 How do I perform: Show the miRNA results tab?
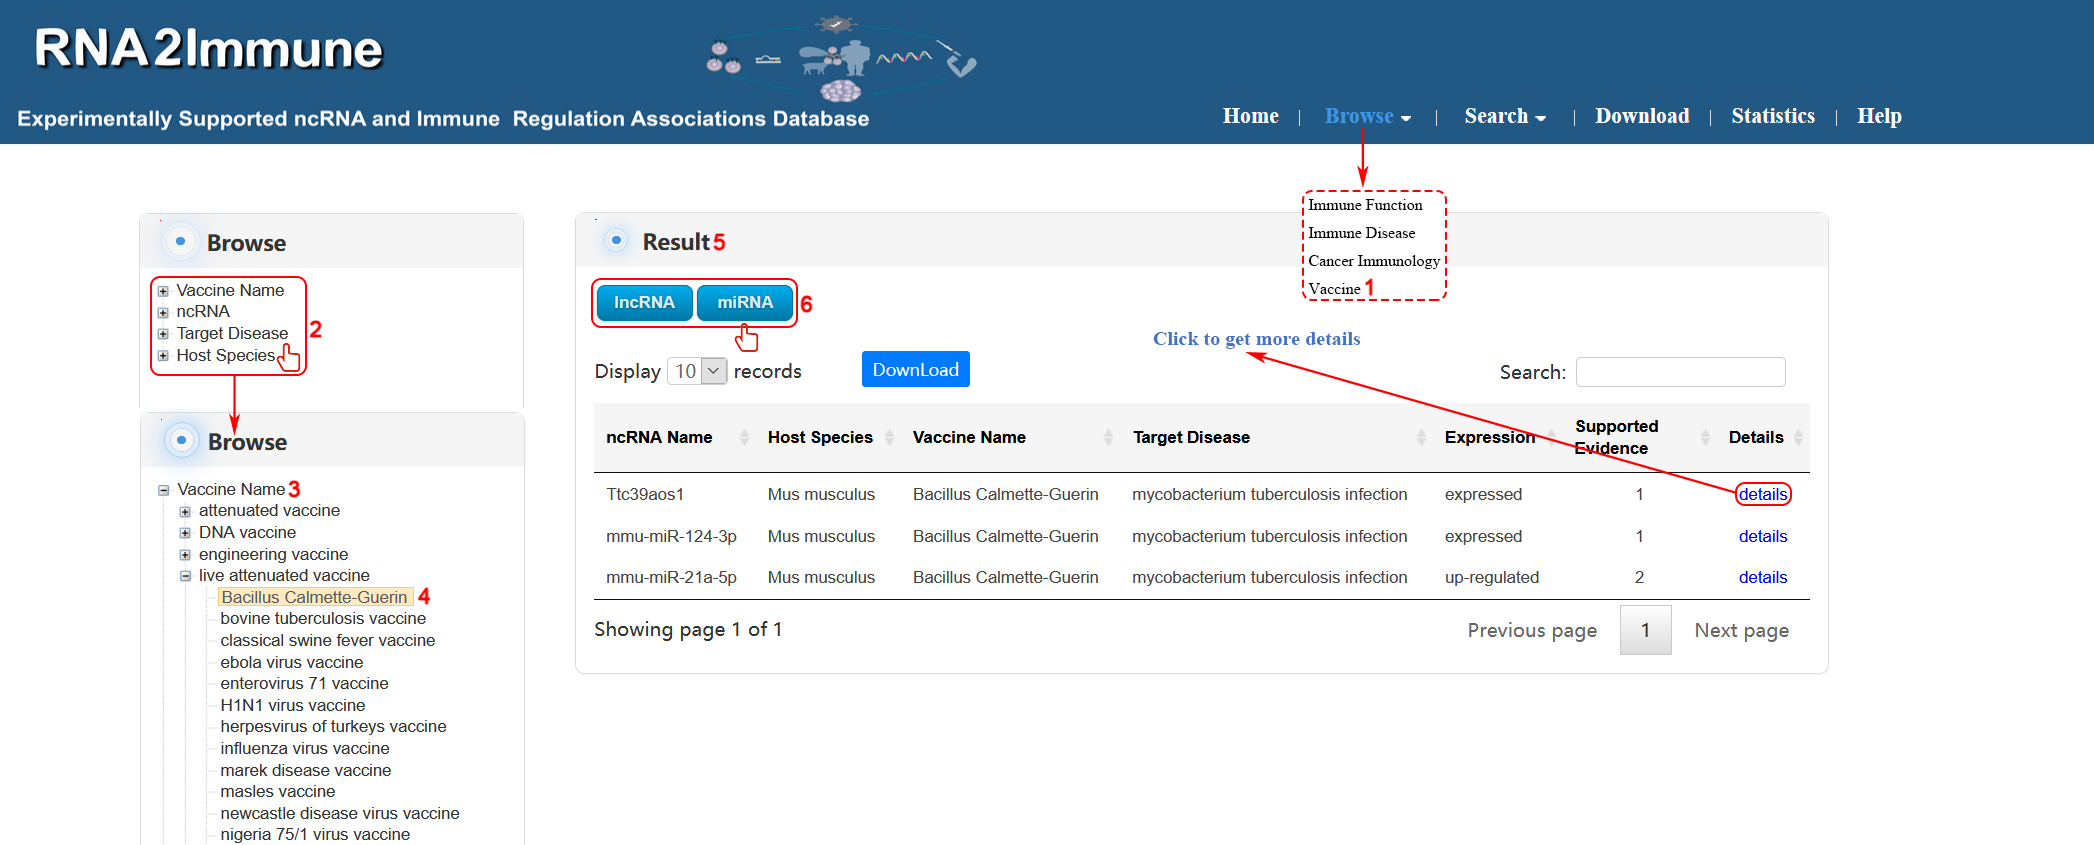tap(745, 302)
